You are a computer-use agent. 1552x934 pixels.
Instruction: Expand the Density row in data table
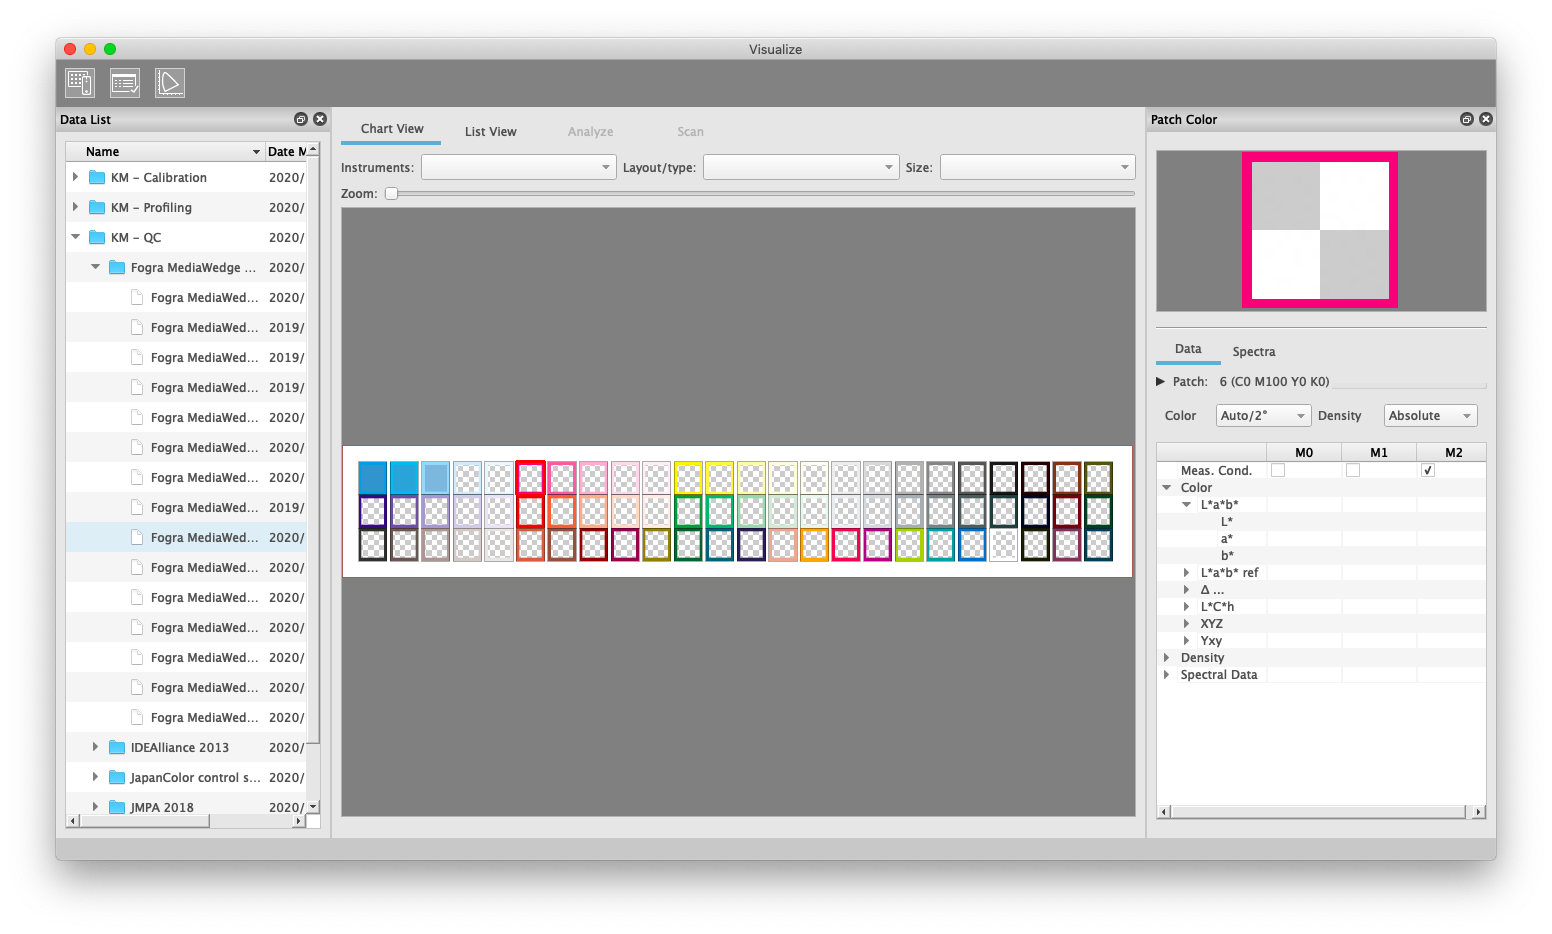[1167, 658]
